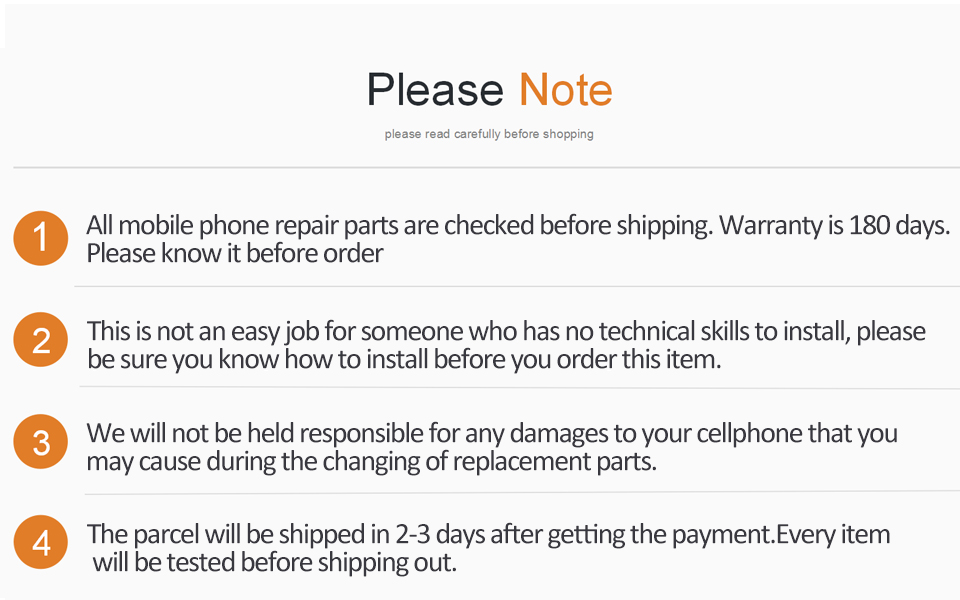Click the "Please know it before order" line
The image size is (960, 600).
coord(235,254)
